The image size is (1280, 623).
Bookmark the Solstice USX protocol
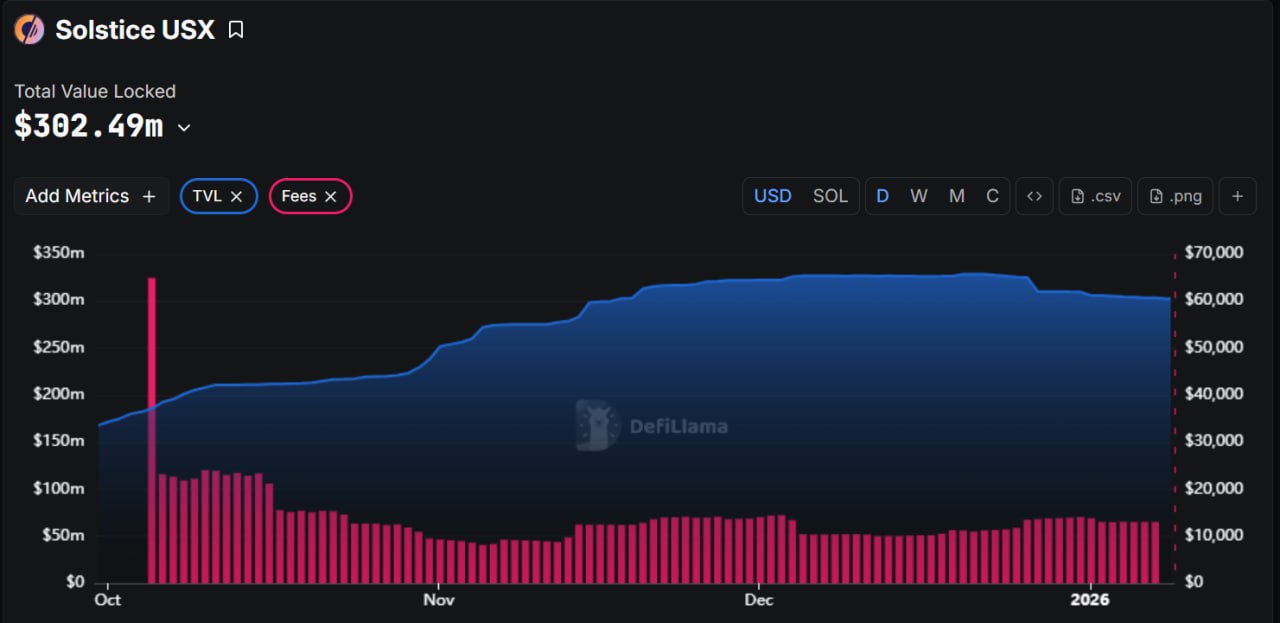coord(236,30)
